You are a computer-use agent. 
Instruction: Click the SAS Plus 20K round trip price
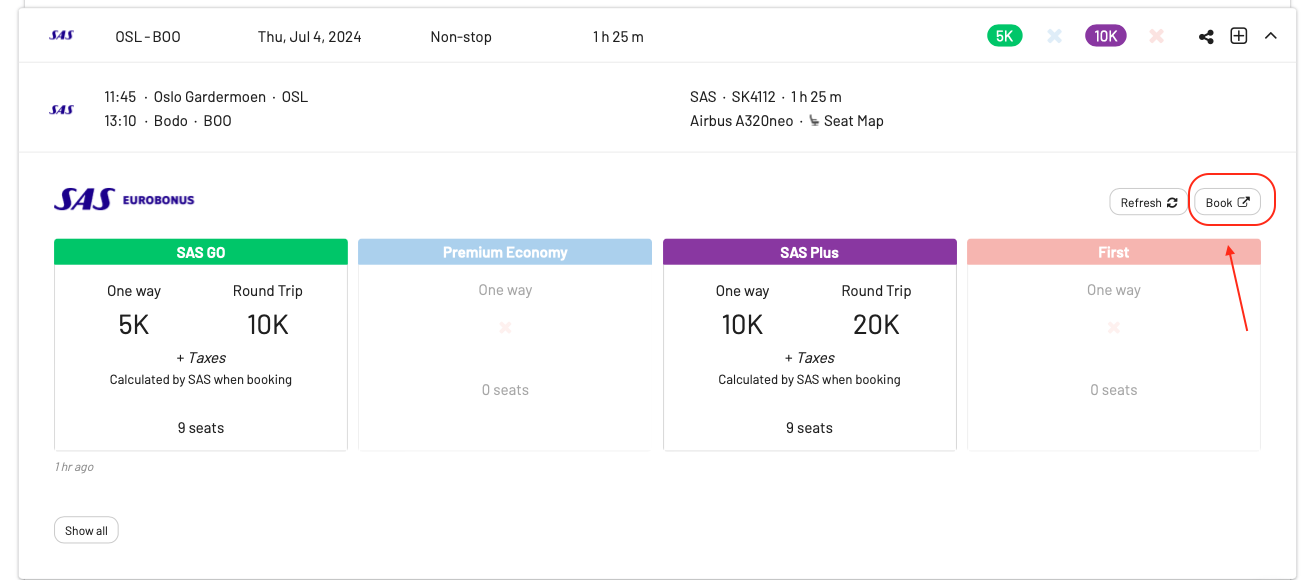(876, 324)
